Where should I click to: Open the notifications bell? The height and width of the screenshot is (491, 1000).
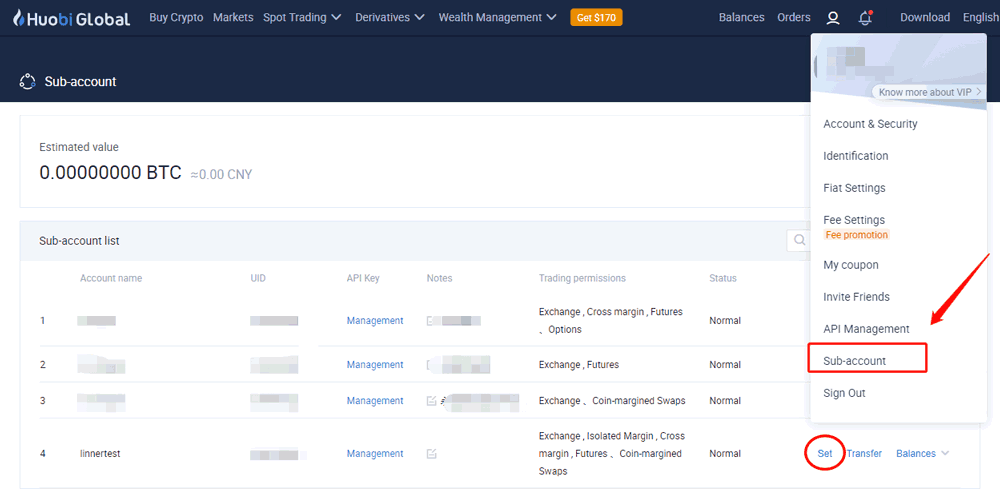tap(865, 18)
